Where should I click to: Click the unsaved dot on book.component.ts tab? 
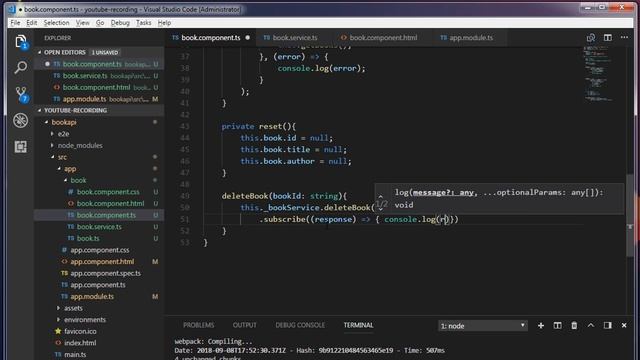pyautogui.click(x=248, y=38)
